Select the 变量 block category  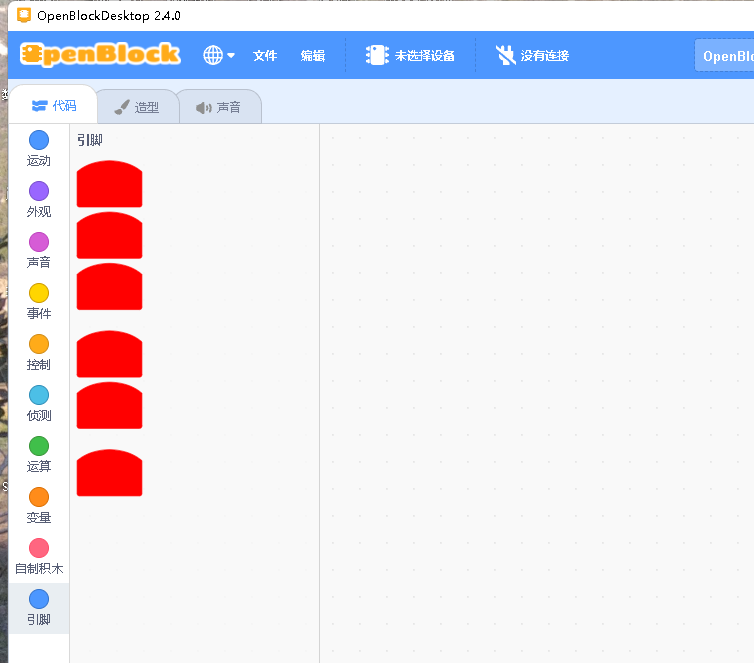tap(39, 505)
